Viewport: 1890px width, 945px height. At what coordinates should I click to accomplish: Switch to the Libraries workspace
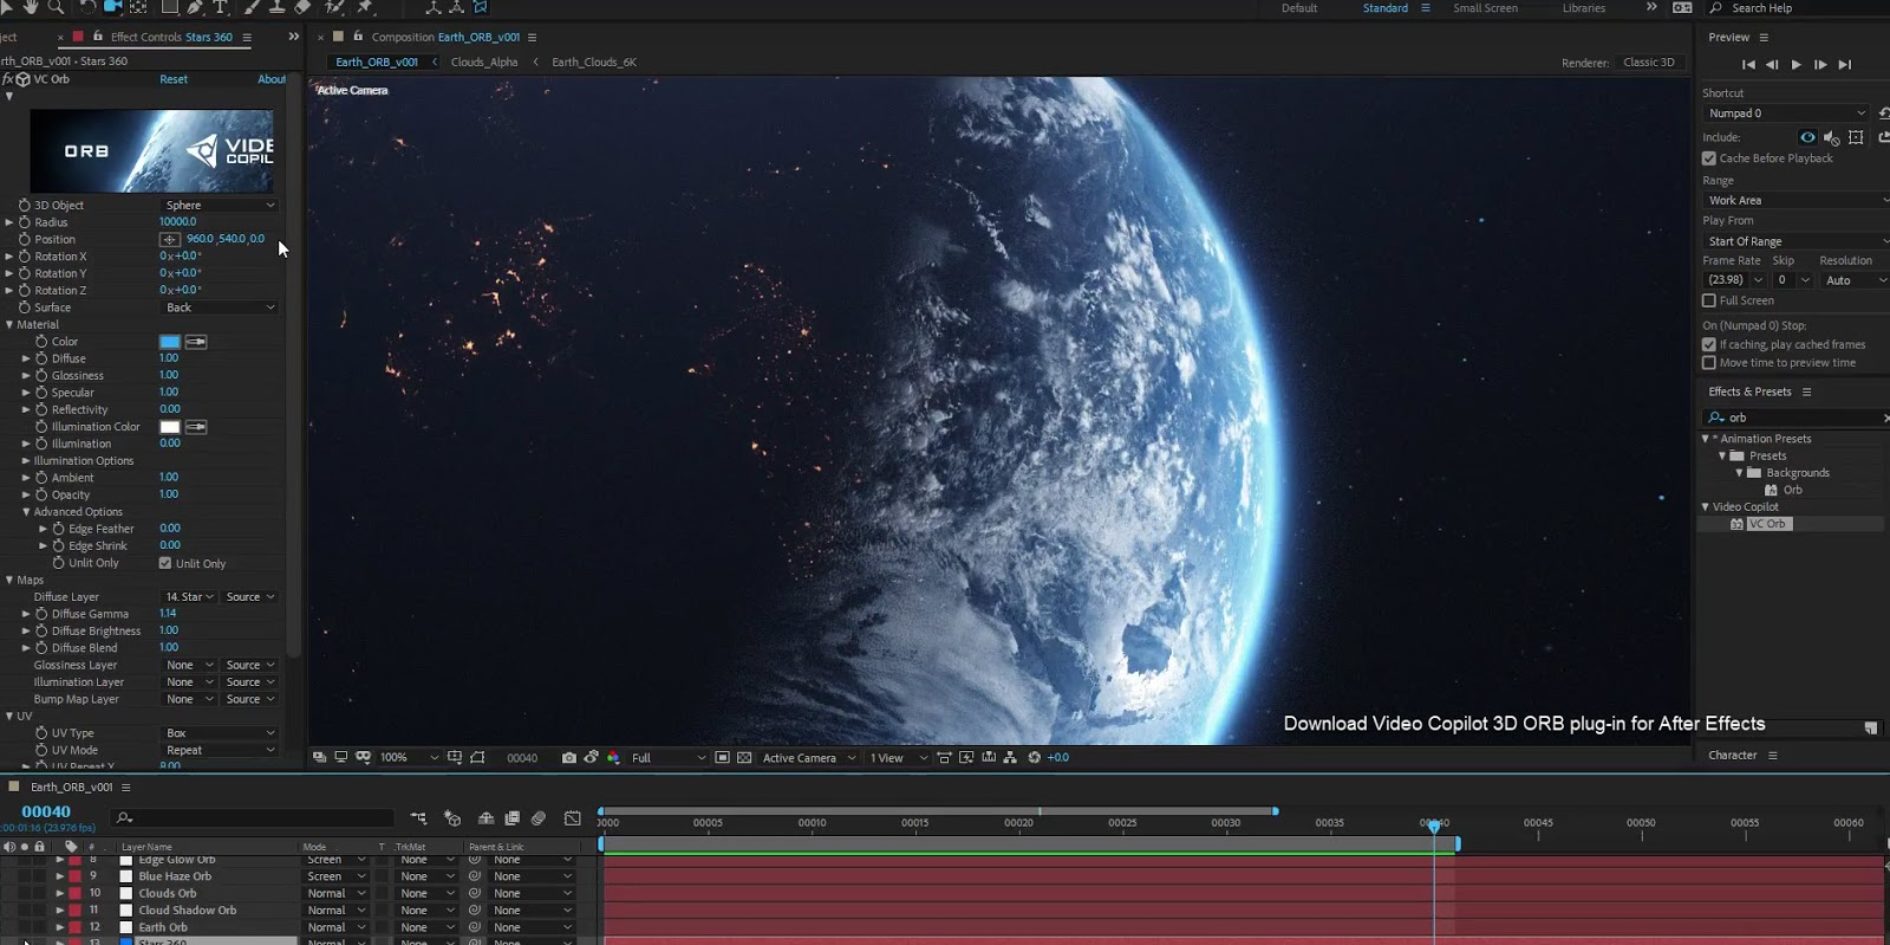click(1584, 8)
